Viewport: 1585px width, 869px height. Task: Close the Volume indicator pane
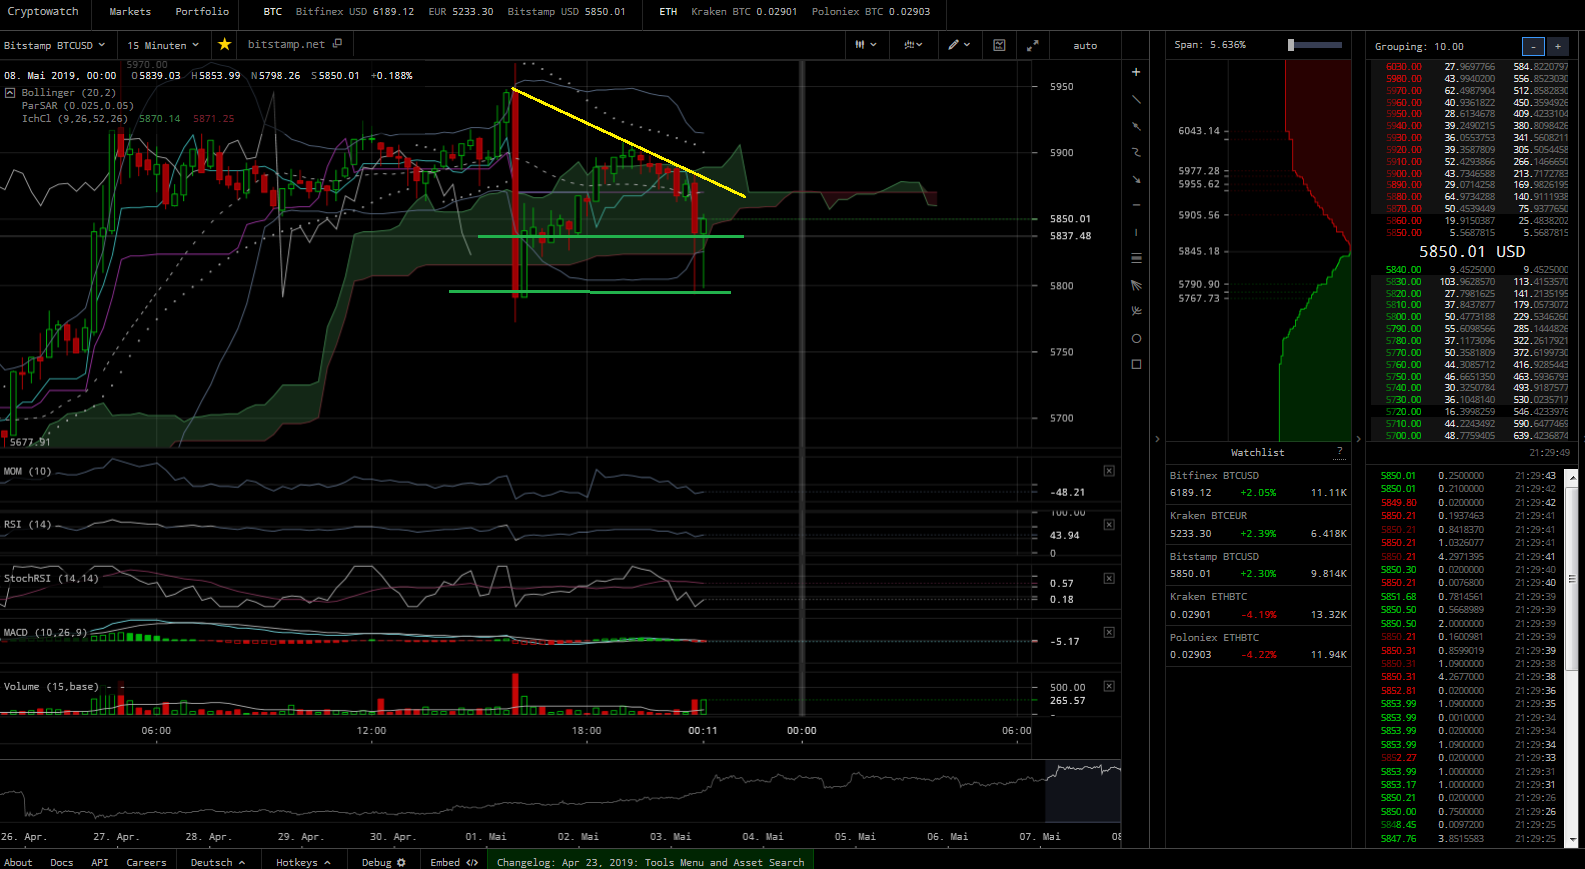1109,686
